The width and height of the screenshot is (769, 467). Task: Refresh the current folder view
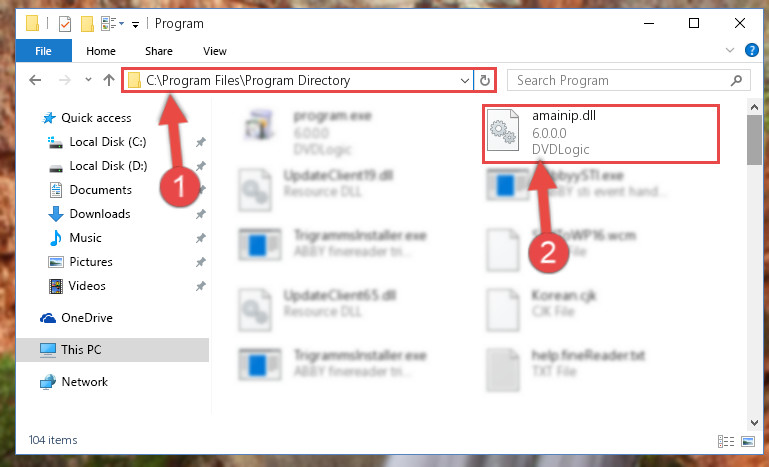tap(485, 80)
